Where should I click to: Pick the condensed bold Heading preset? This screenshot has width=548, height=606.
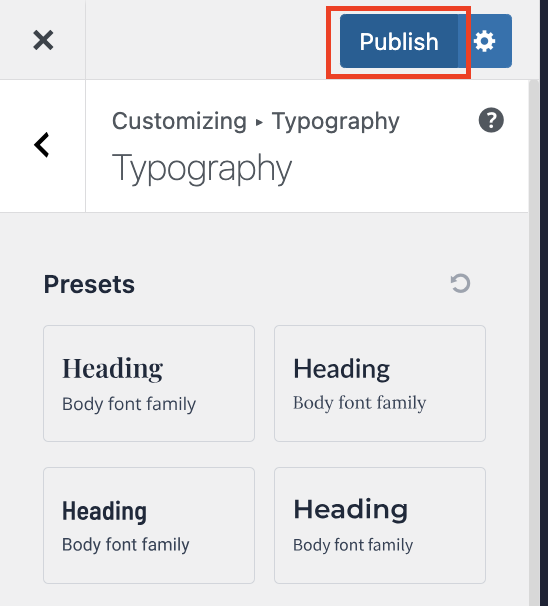coord(149,525)
